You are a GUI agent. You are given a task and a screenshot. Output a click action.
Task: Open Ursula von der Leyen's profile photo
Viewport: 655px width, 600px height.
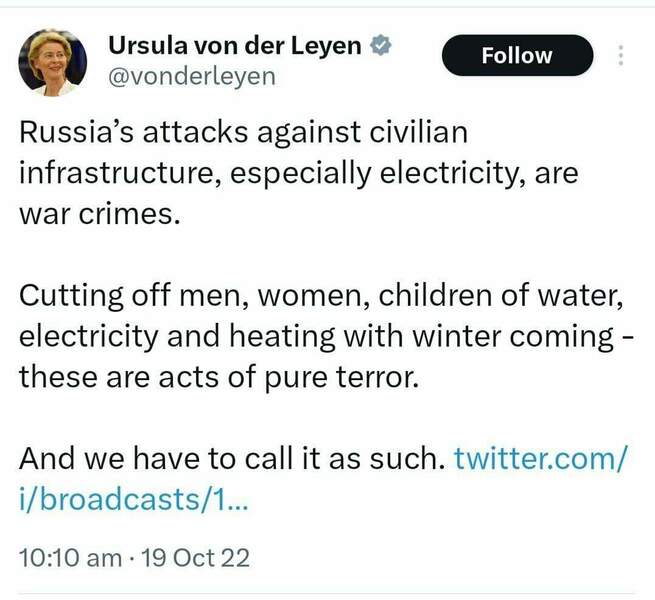tap(52, 62)
